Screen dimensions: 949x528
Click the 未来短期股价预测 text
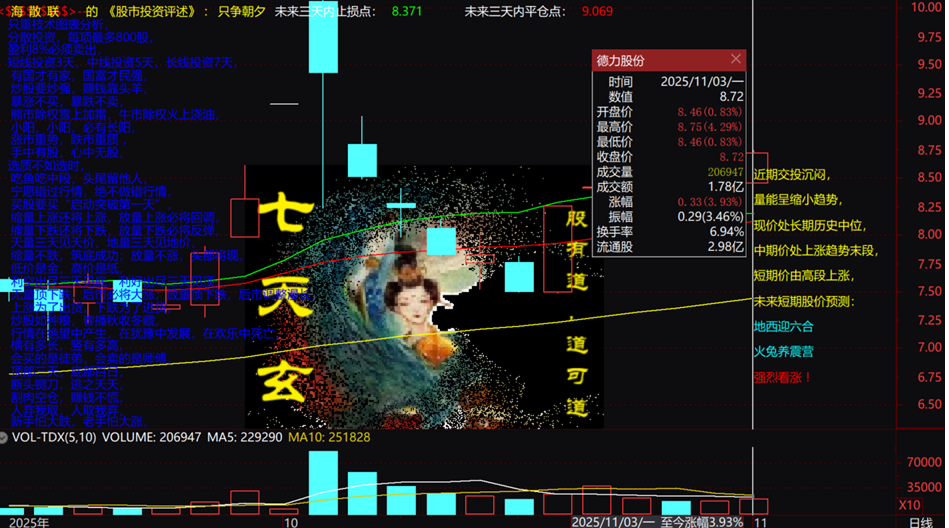pyautogui.click(x=804, y=302)
